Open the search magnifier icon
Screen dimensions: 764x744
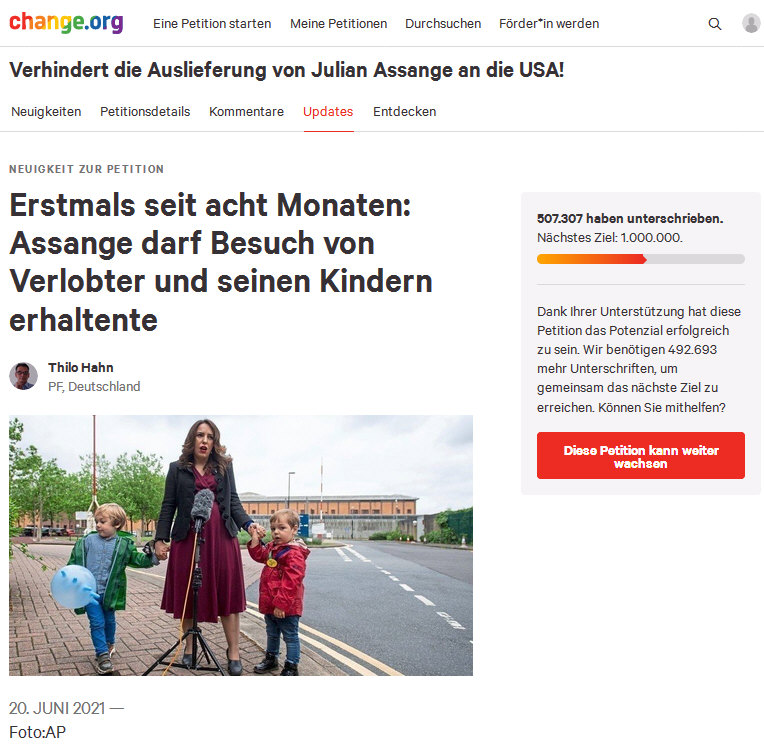point(714,24)
